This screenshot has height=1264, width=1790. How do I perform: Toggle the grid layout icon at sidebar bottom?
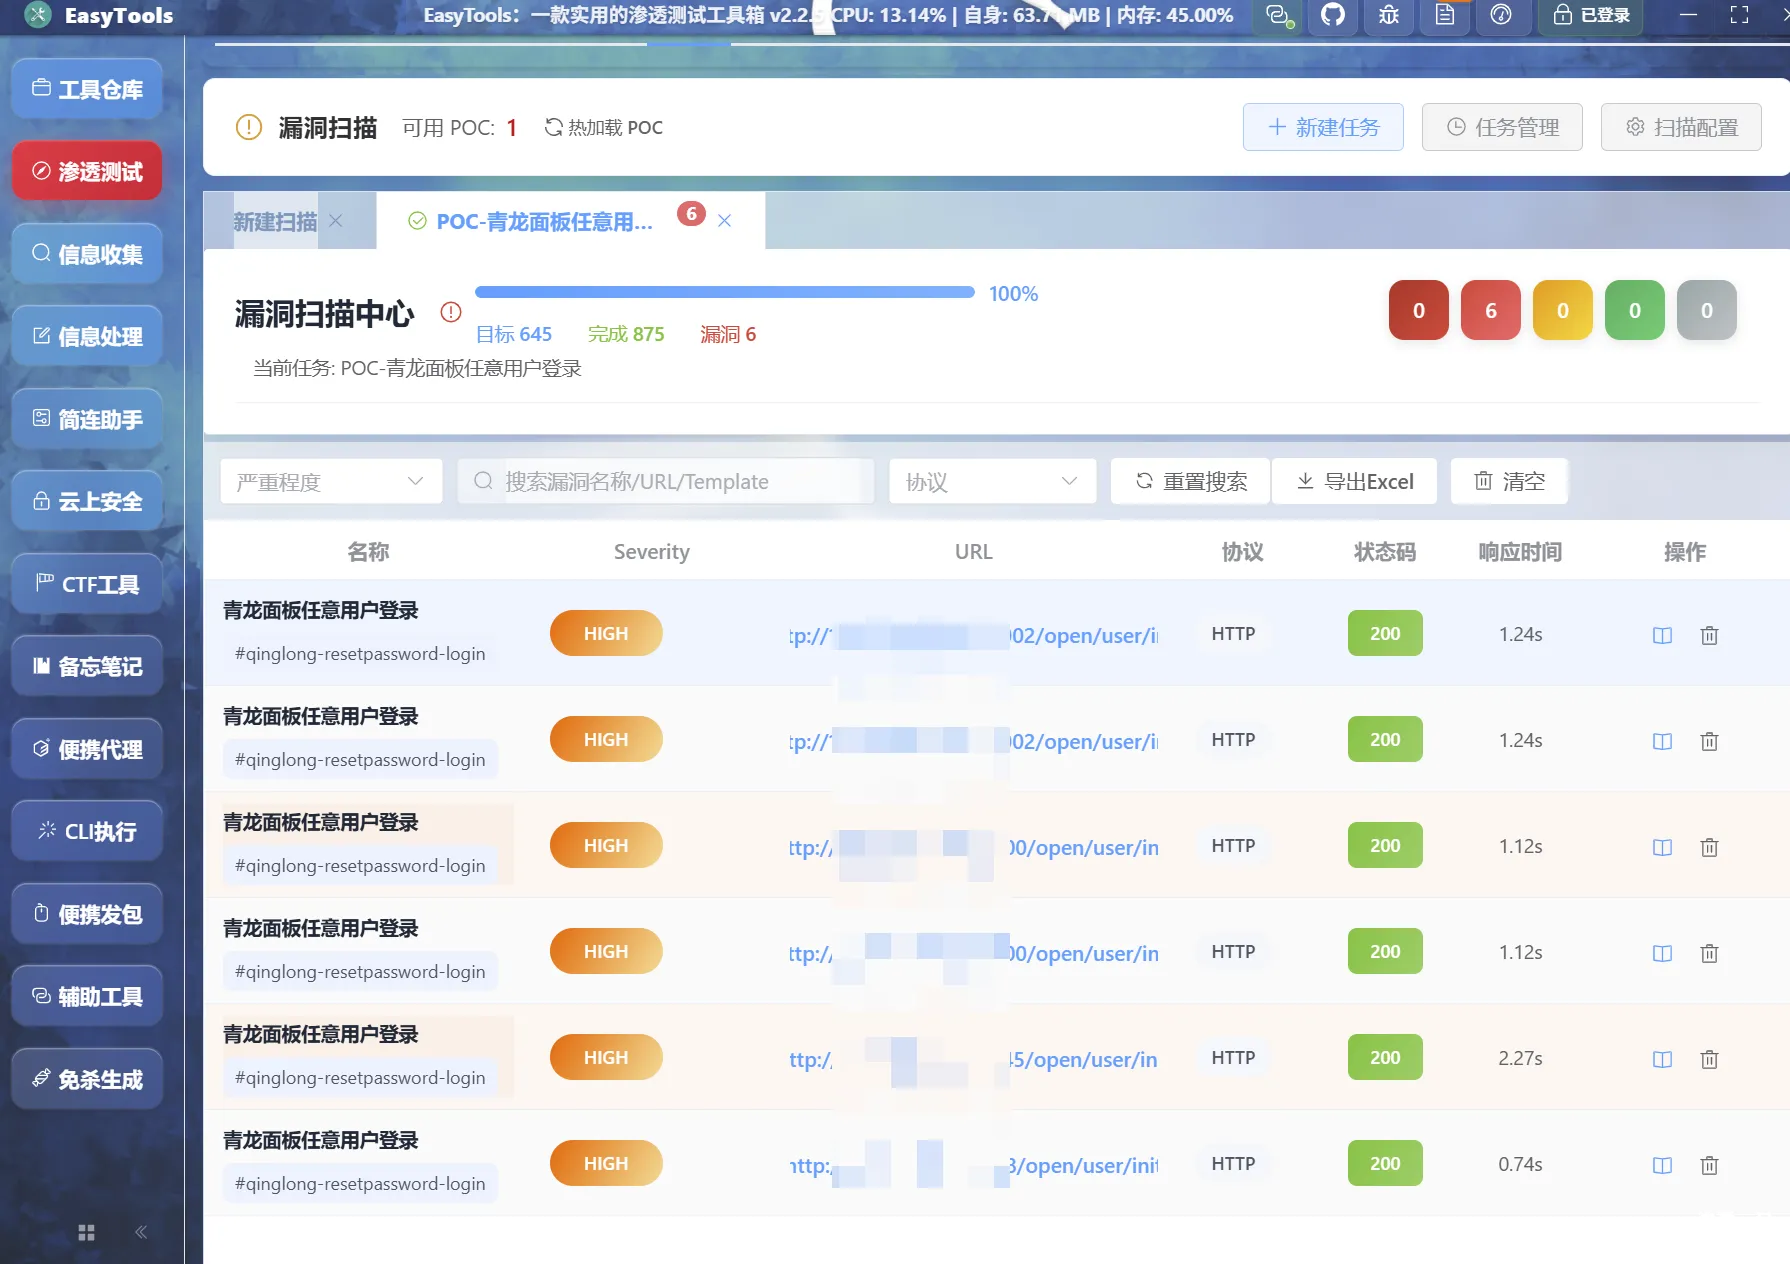pyautogui.click(x=86, y=1232)
